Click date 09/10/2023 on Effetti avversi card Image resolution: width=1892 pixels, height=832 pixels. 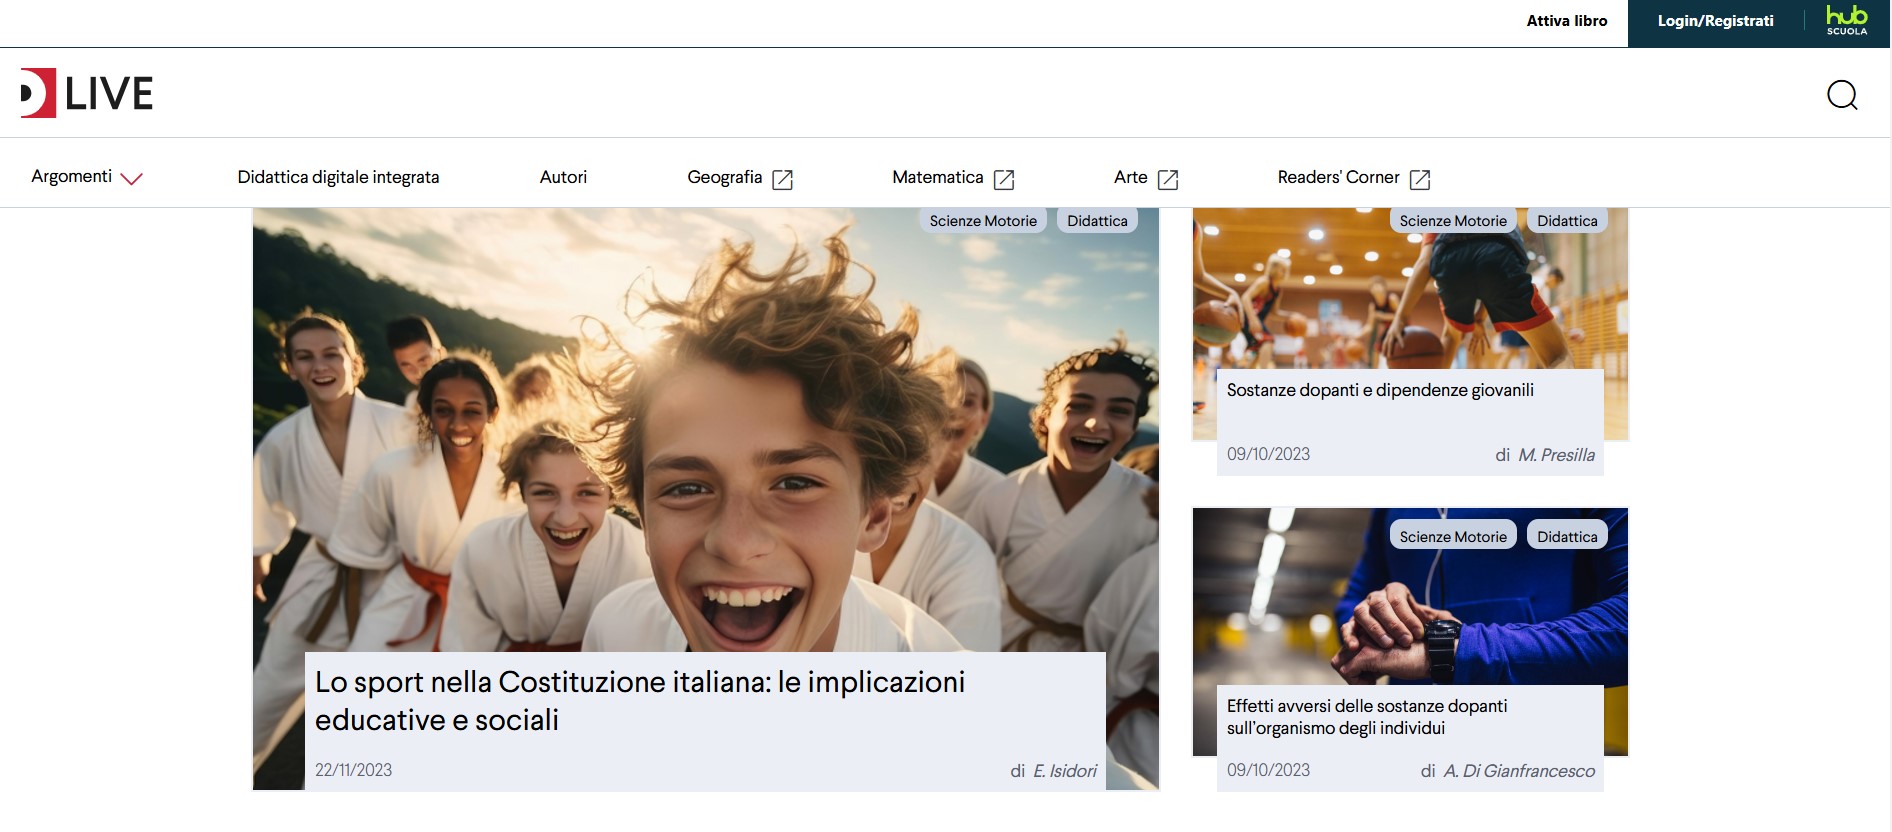coord(1268,770)
